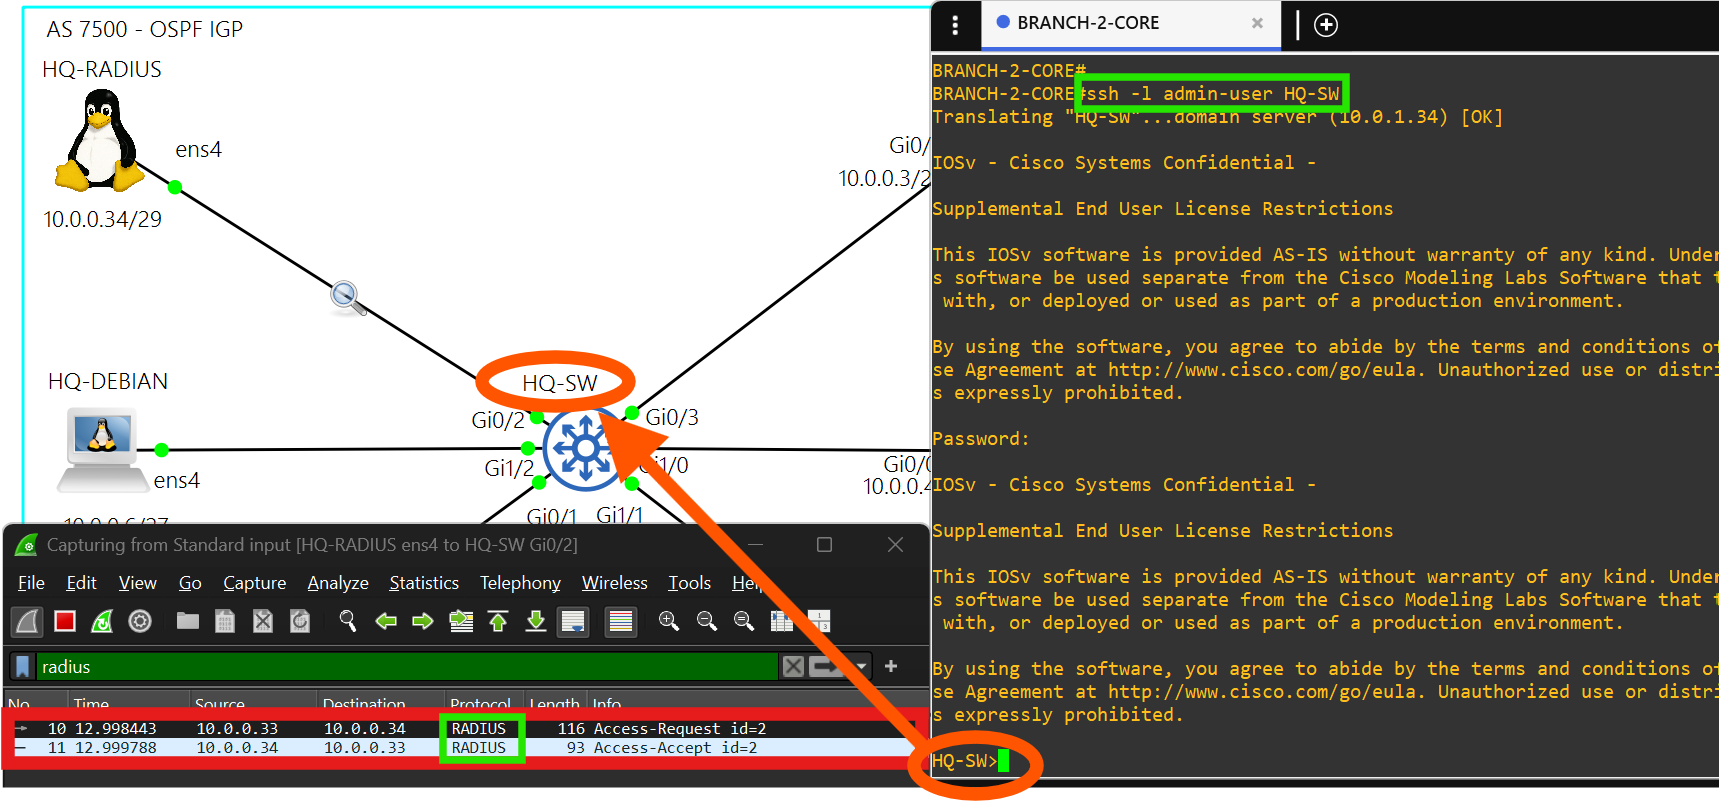Image resolution: width=1719 pixels, height=801 pixels.
Task: Go back to the previous packet
Action: click(x=386, y=622)
